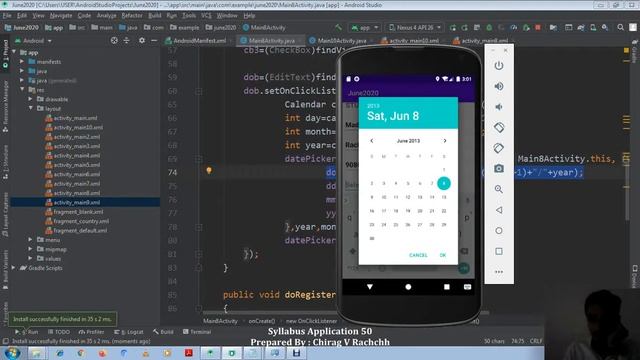Click Project panel scroll-from-source target icon
This screenshot has width=640, height=360.
(114, 40)
